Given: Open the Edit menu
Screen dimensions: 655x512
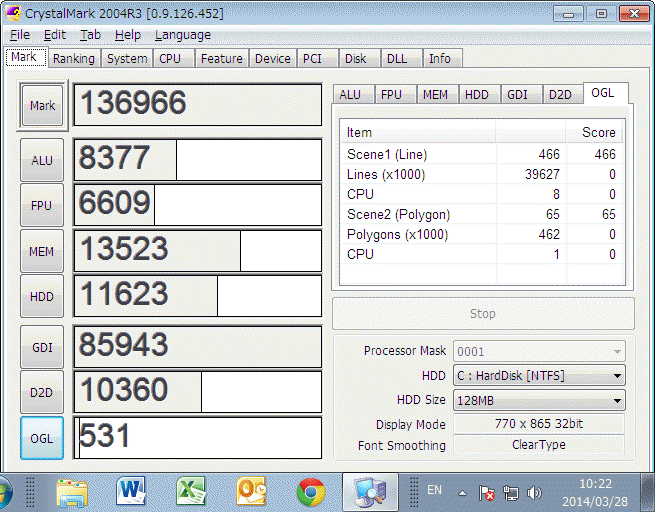Looking at the screenshot, I should point(55,35).
